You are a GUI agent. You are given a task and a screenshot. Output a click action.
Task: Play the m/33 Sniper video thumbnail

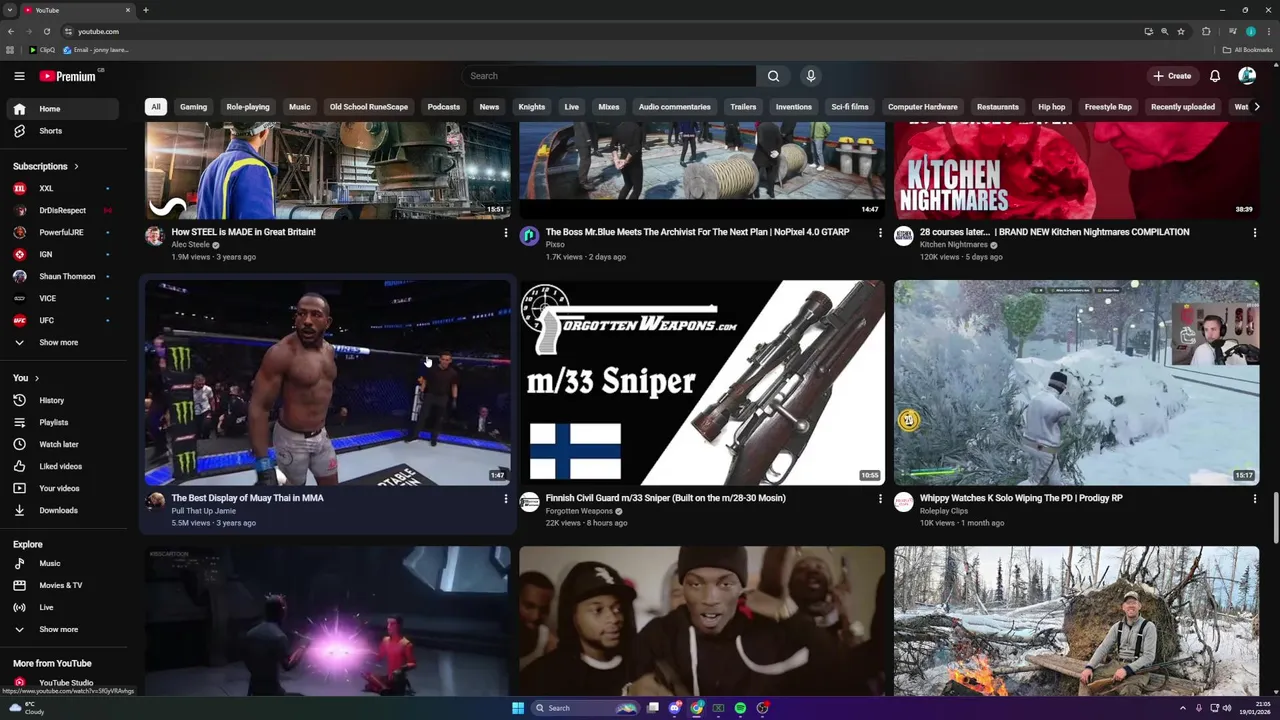click(x=702, y=383)
